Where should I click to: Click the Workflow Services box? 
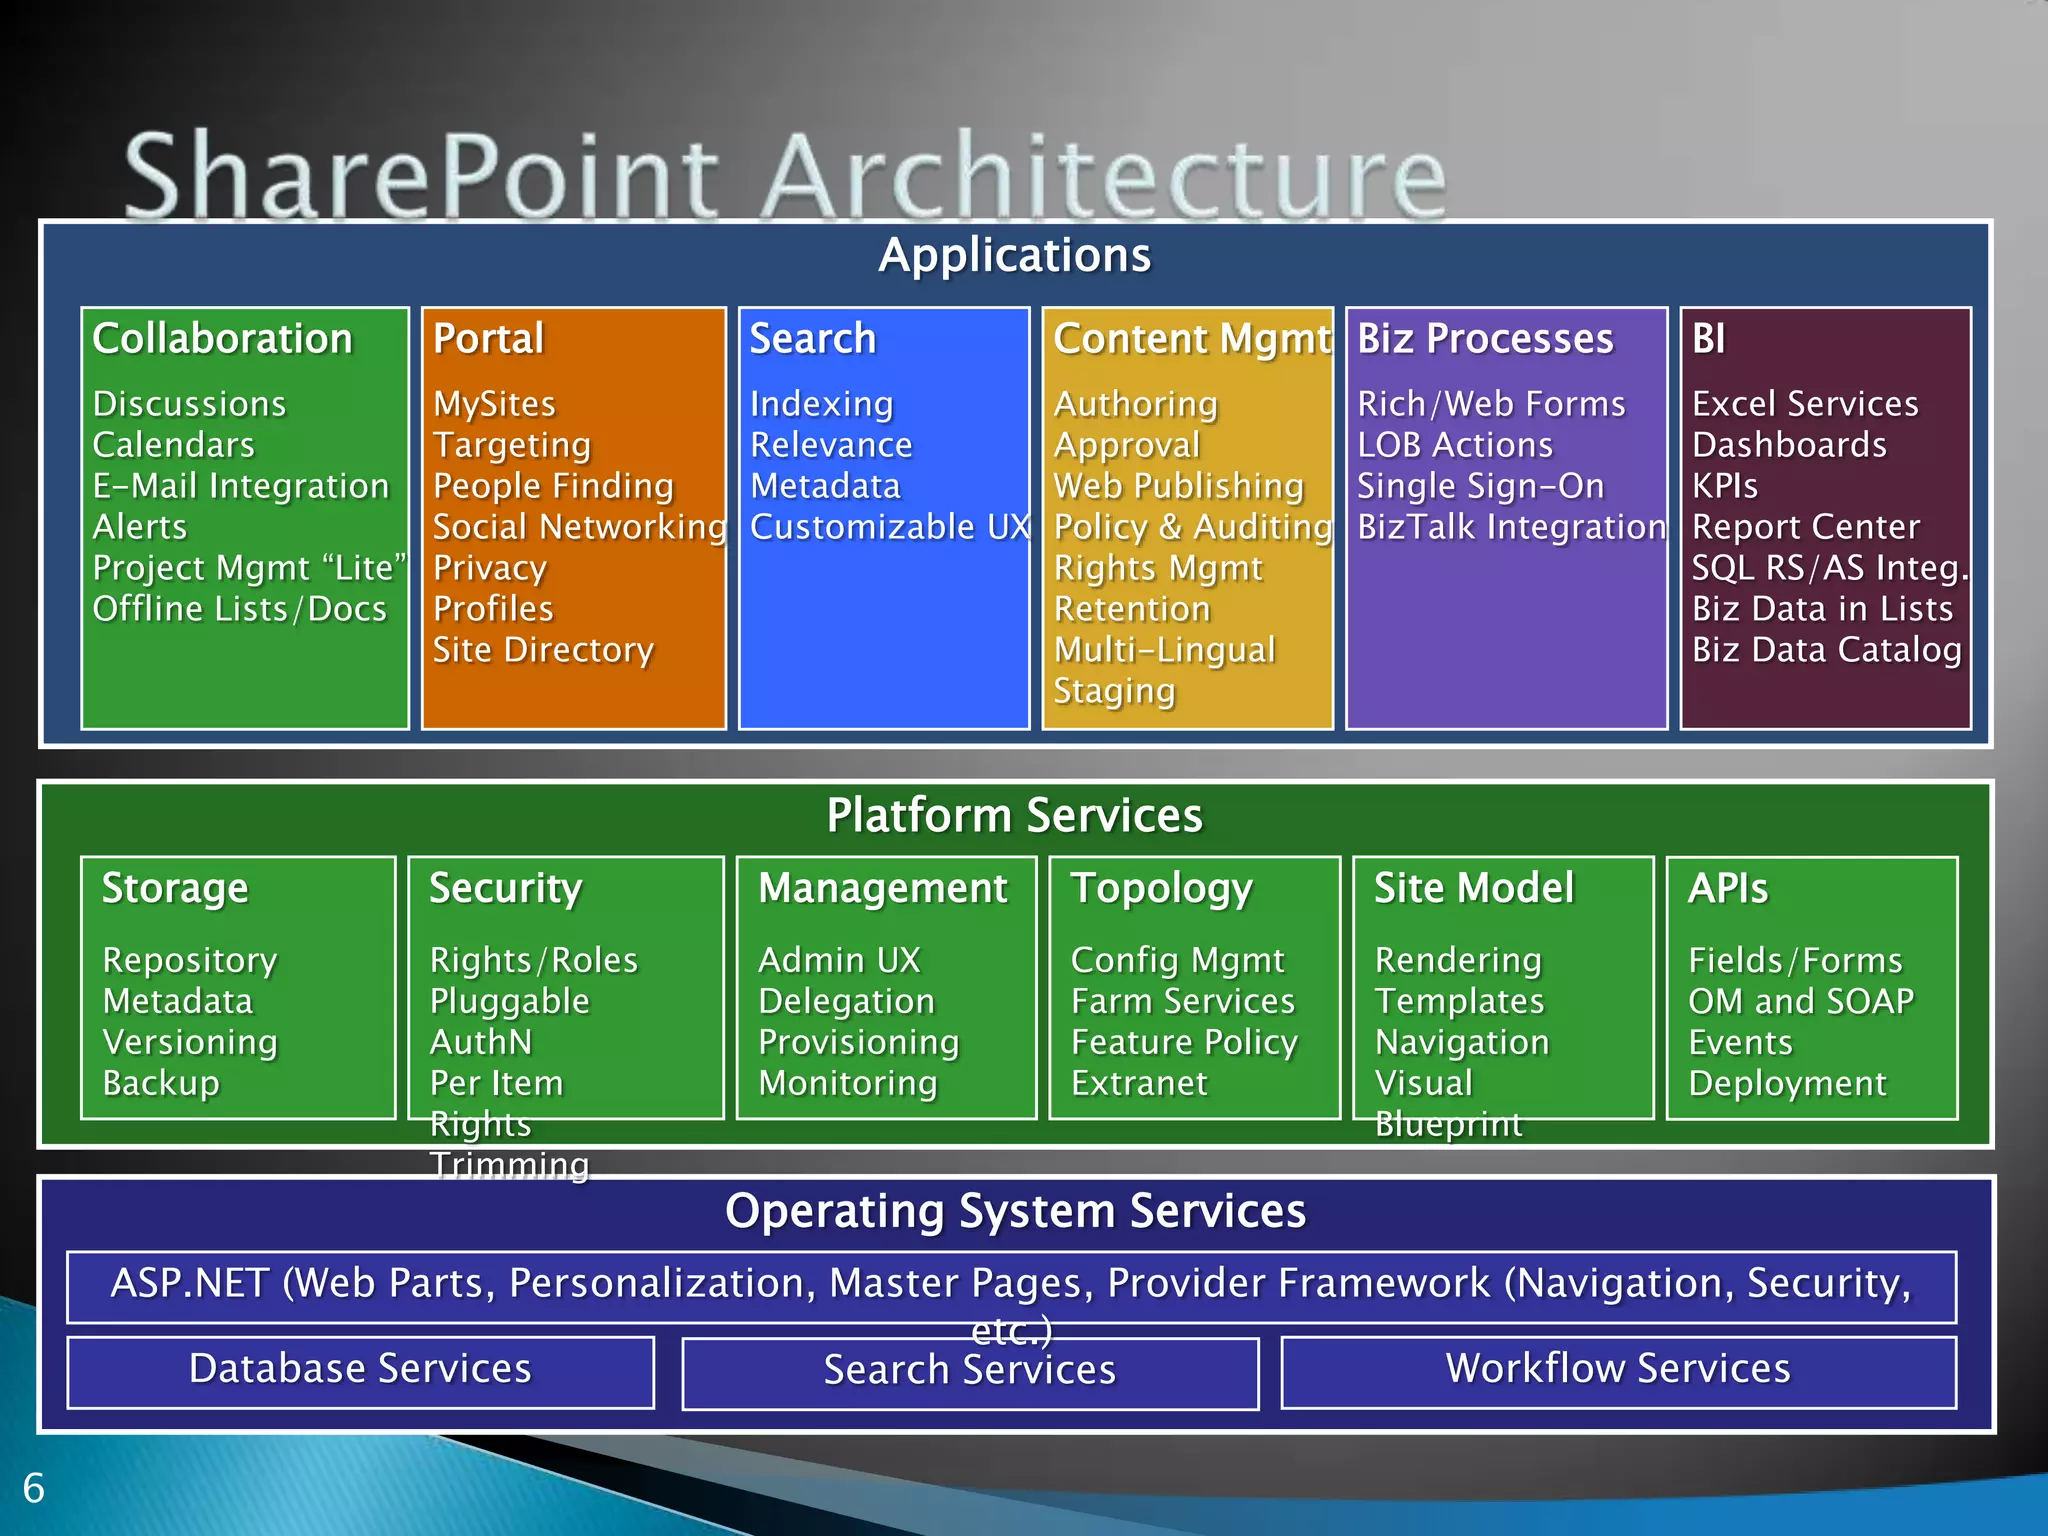click(x=1617, y=1370)
